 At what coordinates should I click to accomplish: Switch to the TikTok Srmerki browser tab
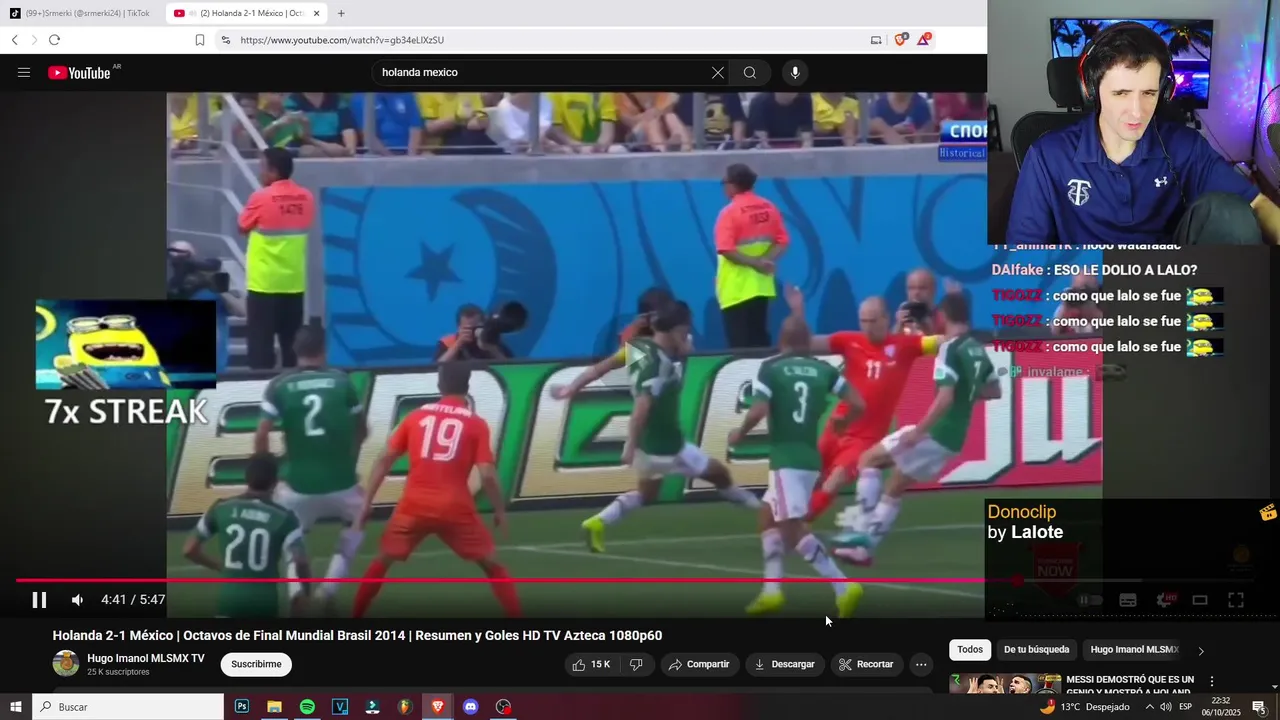pyautogui.click(x=80, y=13)
